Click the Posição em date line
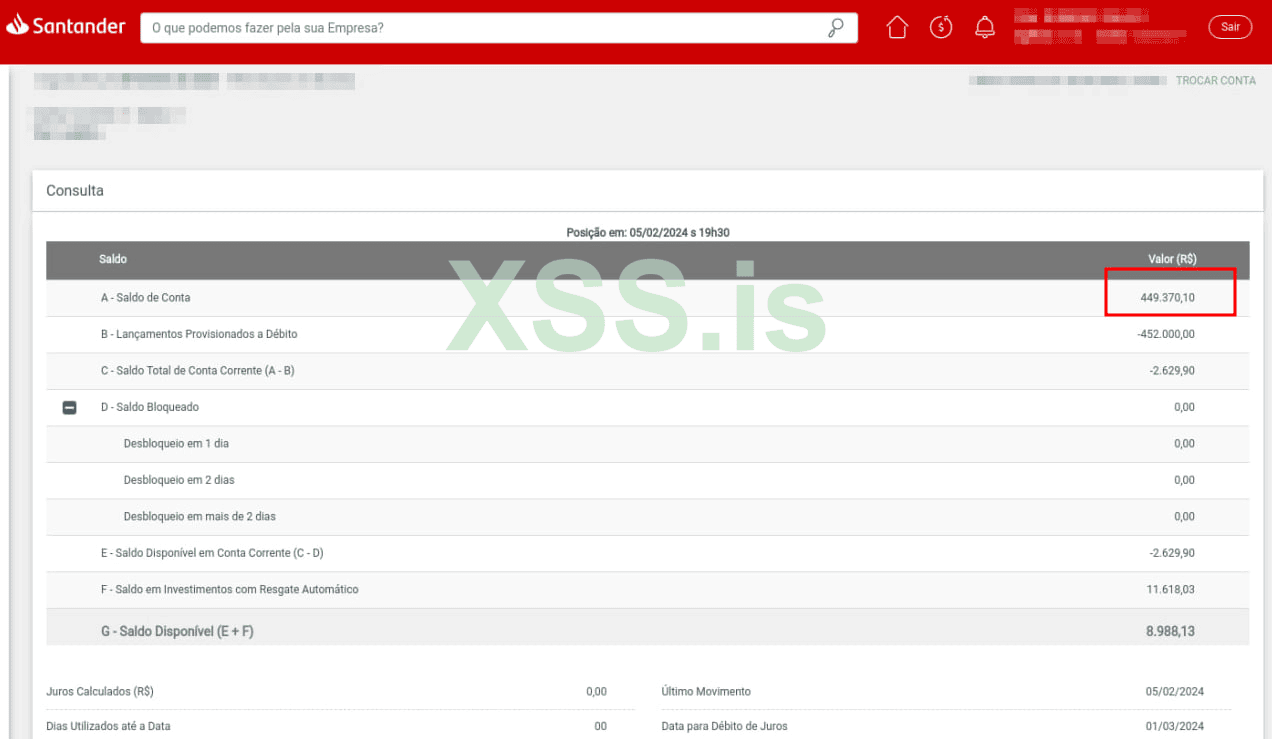1272x739 pixels. (648, 233)
